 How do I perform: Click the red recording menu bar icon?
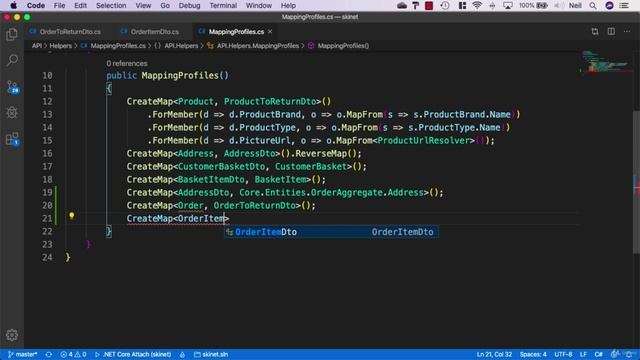click(429, 5)
